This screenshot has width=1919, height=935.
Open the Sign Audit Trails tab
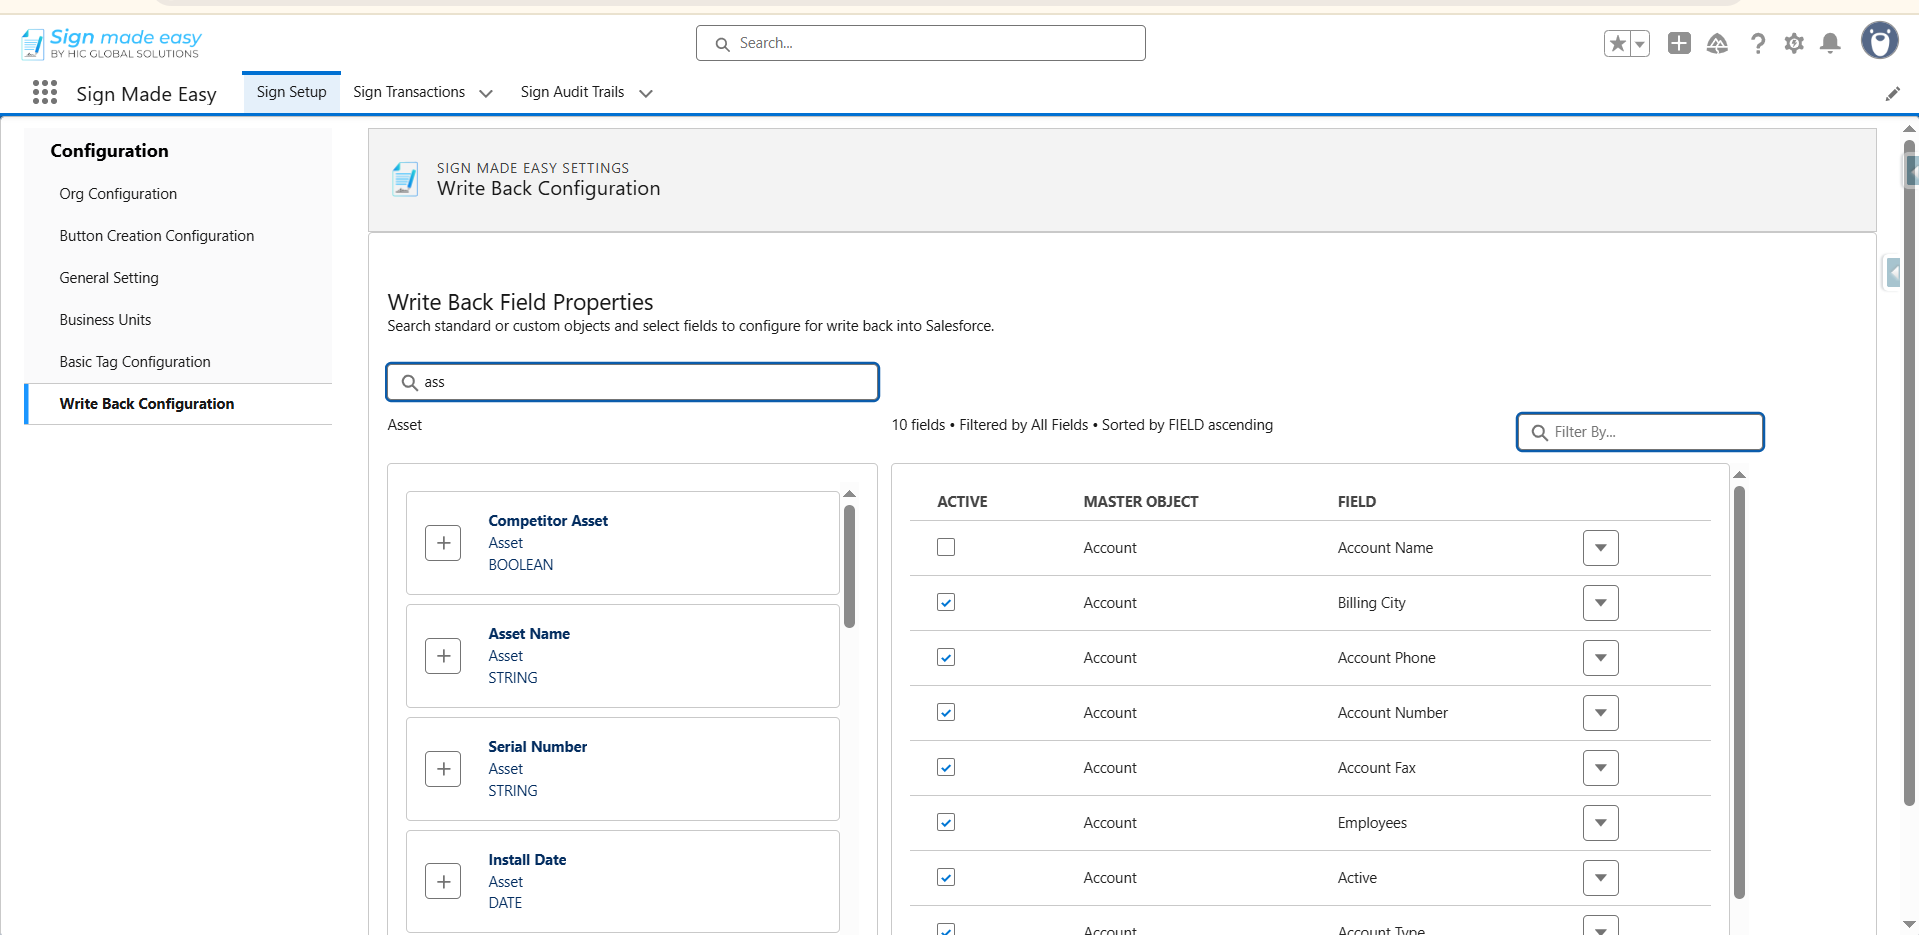pos(572,92)
